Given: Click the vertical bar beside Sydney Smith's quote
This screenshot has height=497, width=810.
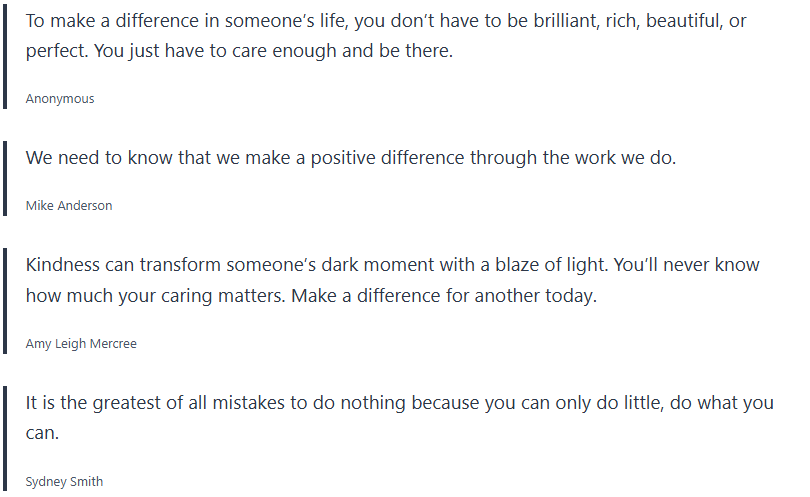Looking at the screenshot, I should (x=5, y=437).
